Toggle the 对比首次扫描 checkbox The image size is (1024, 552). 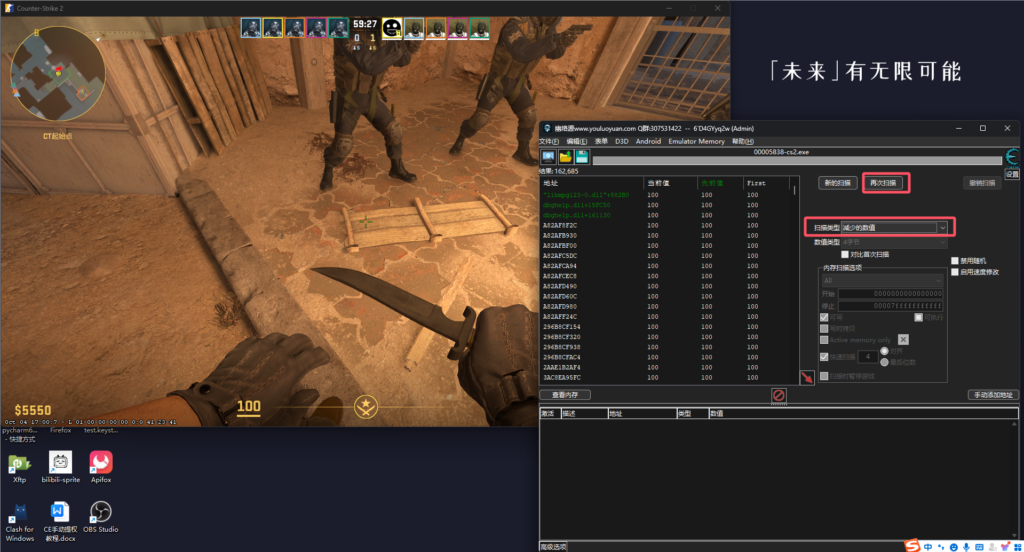pyautogui.click(x=845, y=254)
